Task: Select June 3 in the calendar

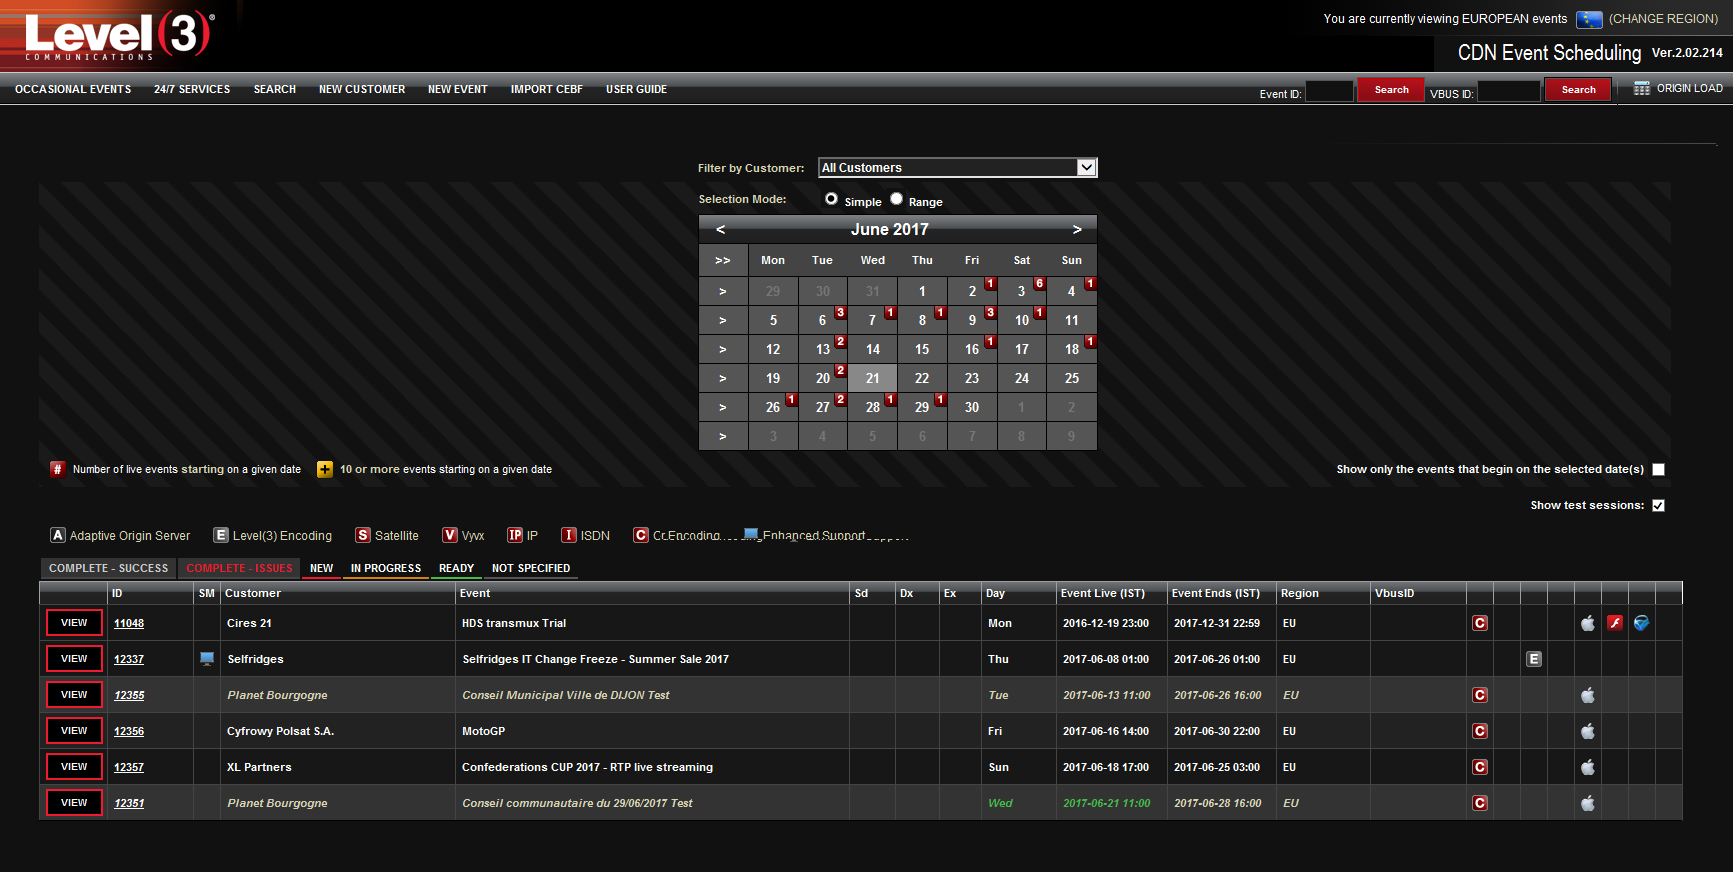Action: [1021, 291]
